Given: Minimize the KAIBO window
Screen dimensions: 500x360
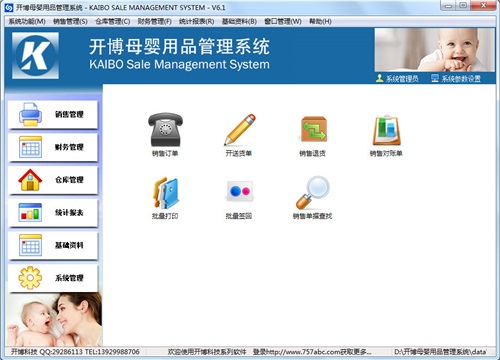Looking at the screenshot, I should point(449,6).
